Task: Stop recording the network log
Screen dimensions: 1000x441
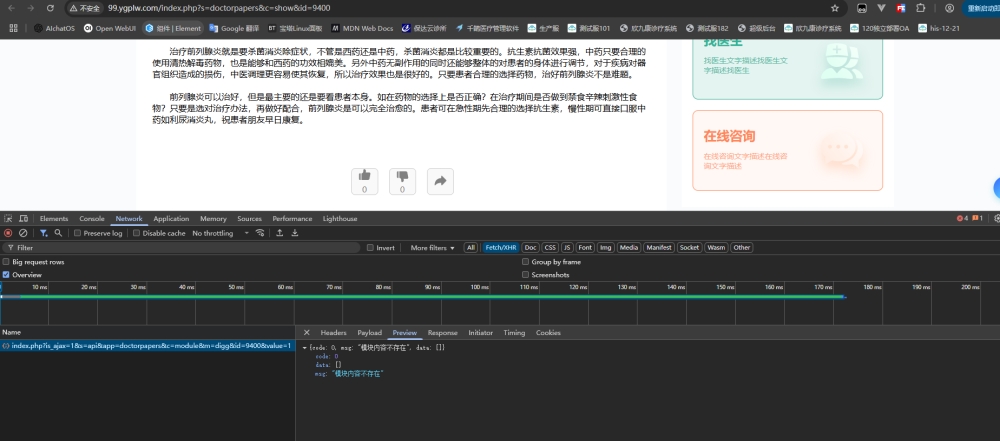Action: [8, 233]
